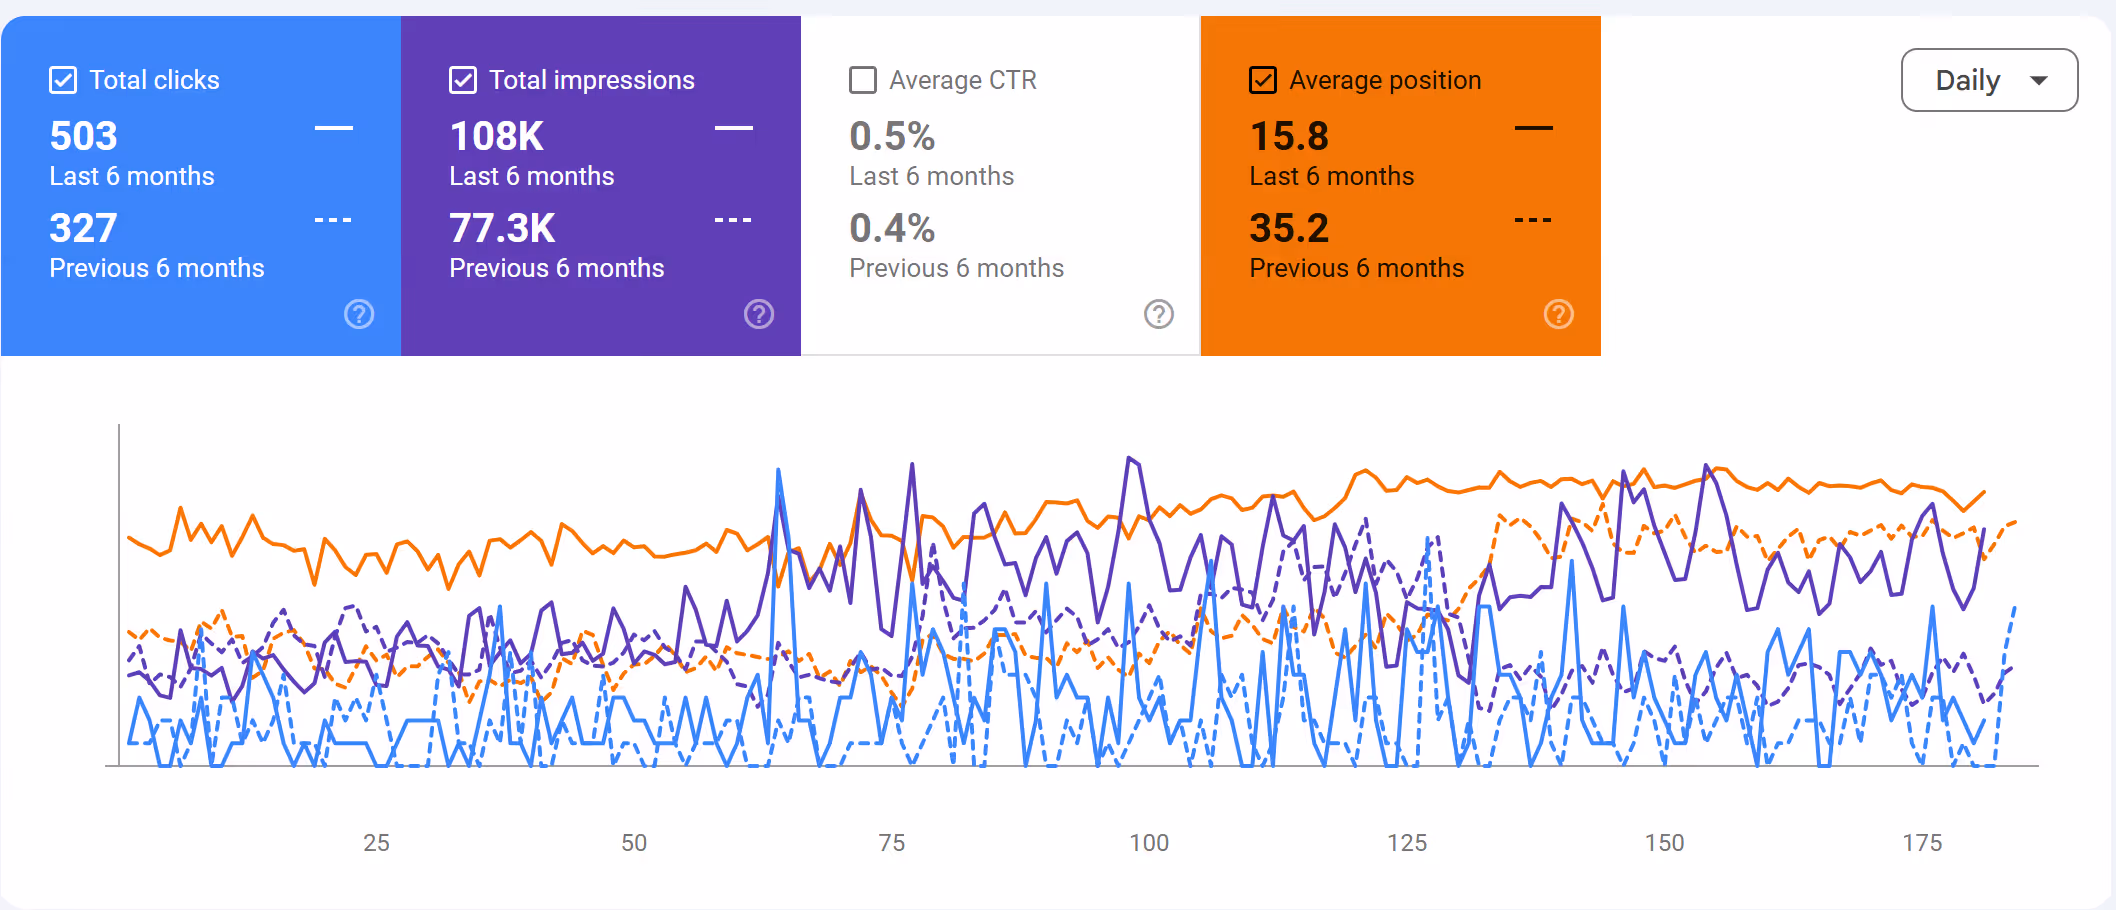Image resolution: width=2116 pixels, height=910 pixels.
Task: Click 'Previous 6 months' under Average position
Action: [x=1357, y=268]
